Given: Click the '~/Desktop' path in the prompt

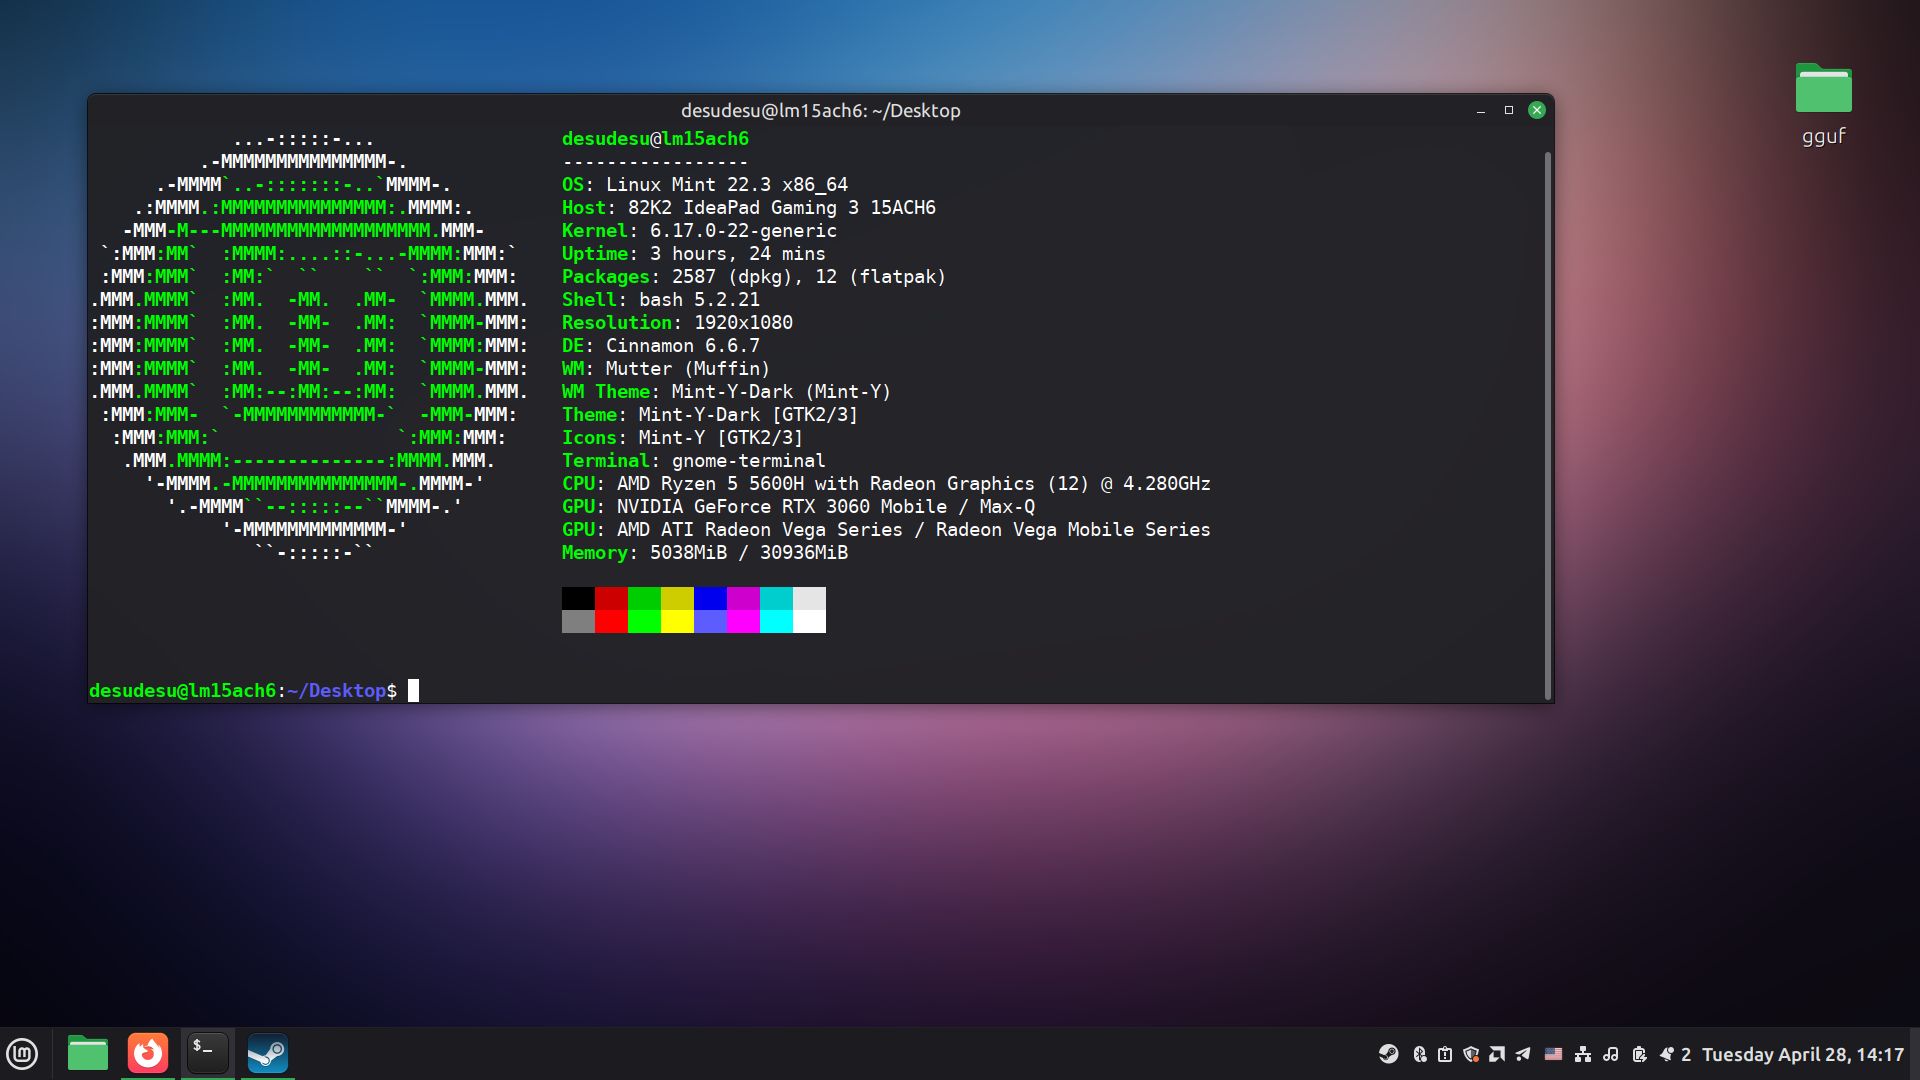Looking at the screenshot, I should coord(337,690).
